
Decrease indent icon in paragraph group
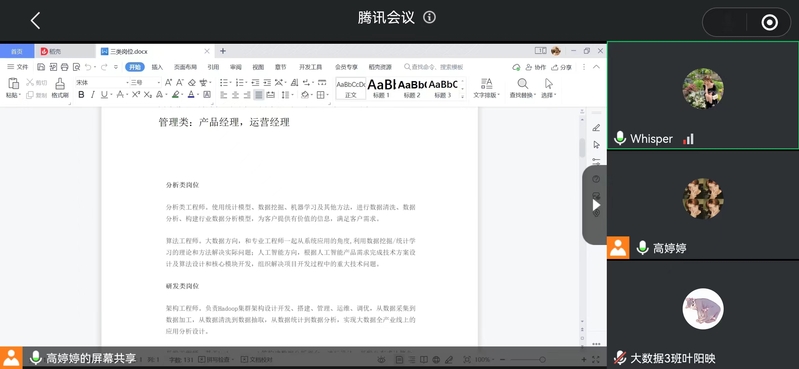[255, 82]
